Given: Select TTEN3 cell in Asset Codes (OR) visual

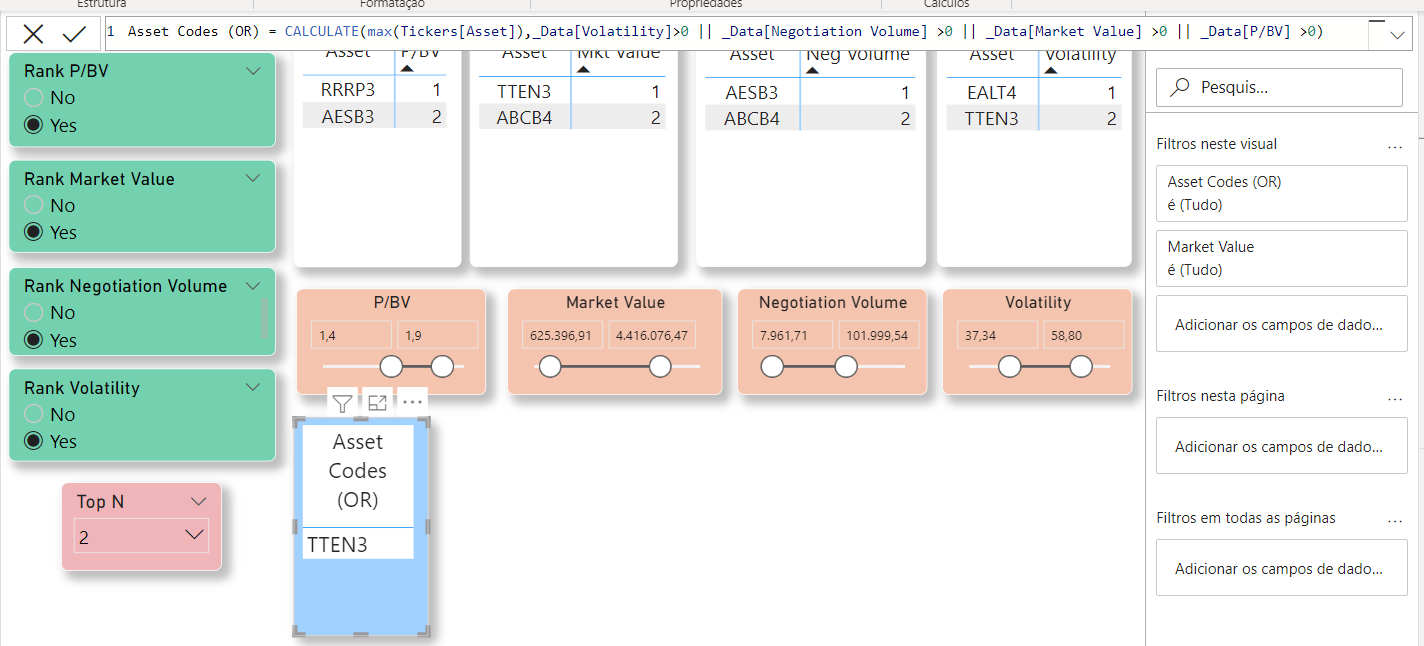Looking at the screenshot, I should coord(358,544).
